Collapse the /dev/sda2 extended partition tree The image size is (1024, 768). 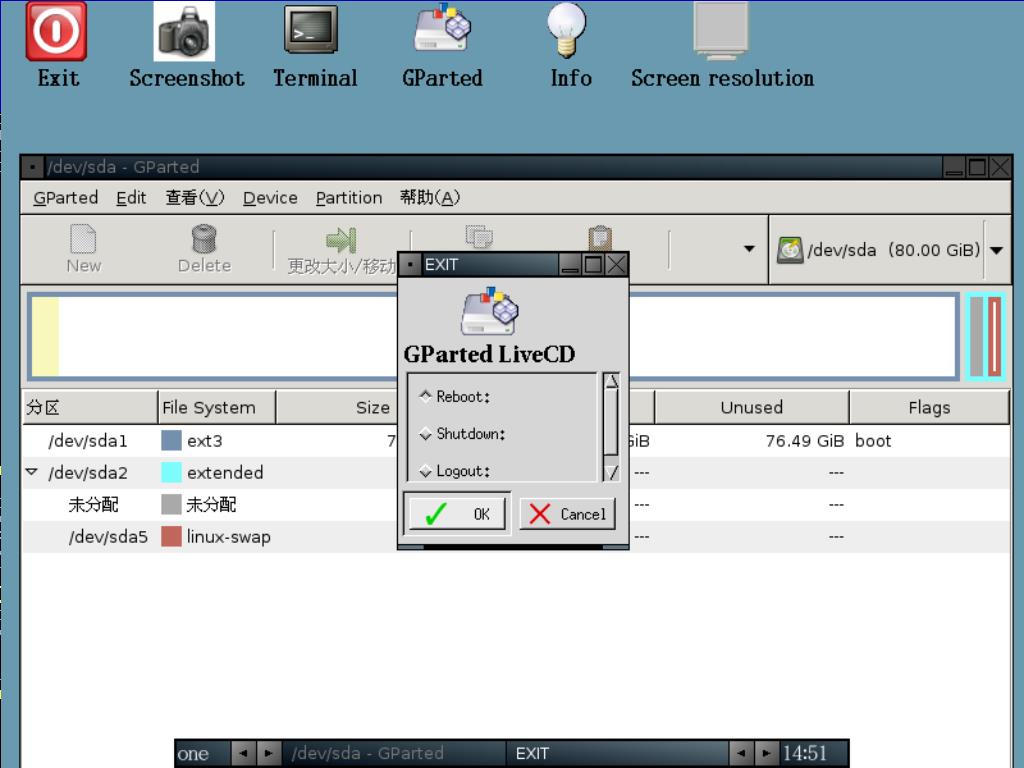(x=31, y=472)
